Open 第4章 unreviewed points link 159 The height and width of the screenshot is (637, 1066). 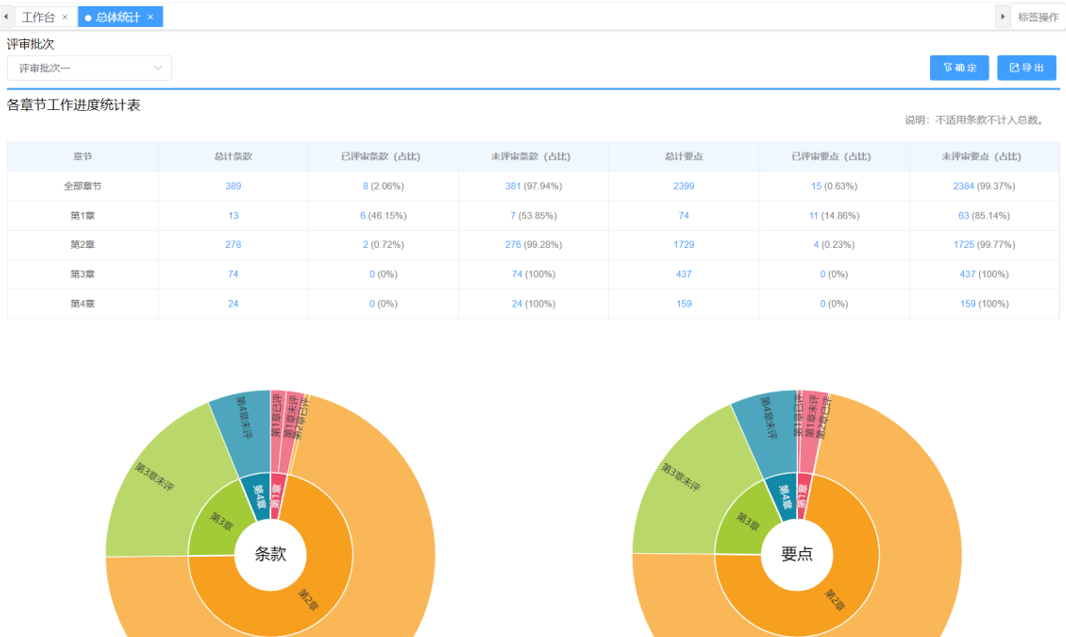[967, 304]
